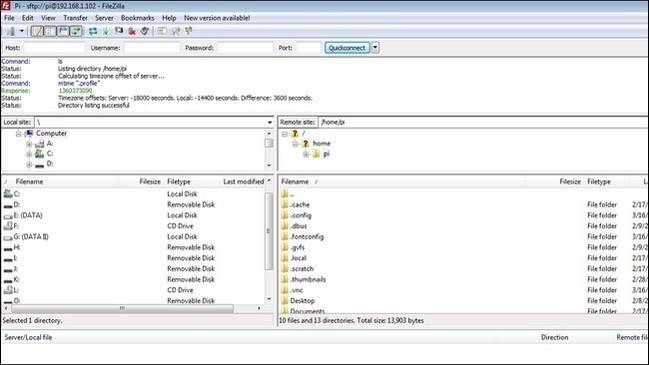
Task: Reconnect to last server toolbar icon
Action: click(x=145, y=31)
